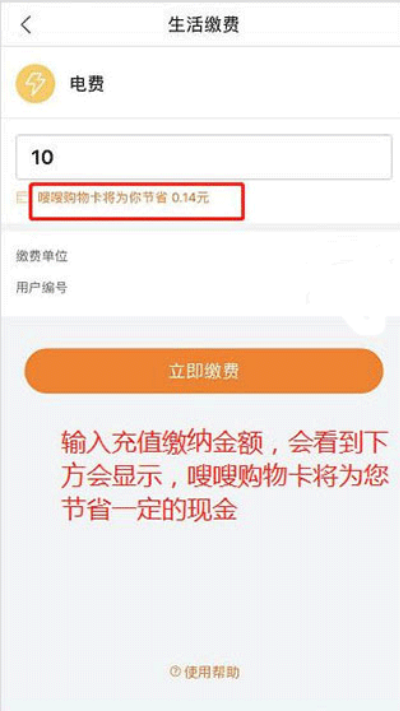Click the 0.14元 savings amount
This screenshot has width=400, height=711.
tap(190, 198)
